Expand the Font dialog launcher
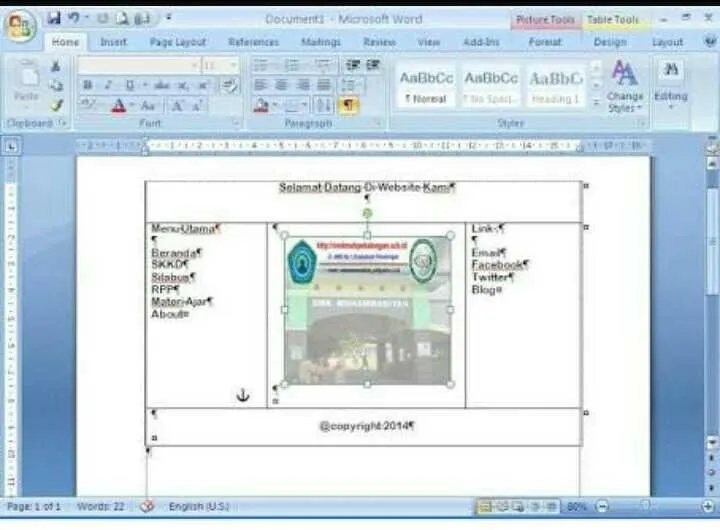The width and height of the screenshot is (720, 530). click(x=236, y=123)
